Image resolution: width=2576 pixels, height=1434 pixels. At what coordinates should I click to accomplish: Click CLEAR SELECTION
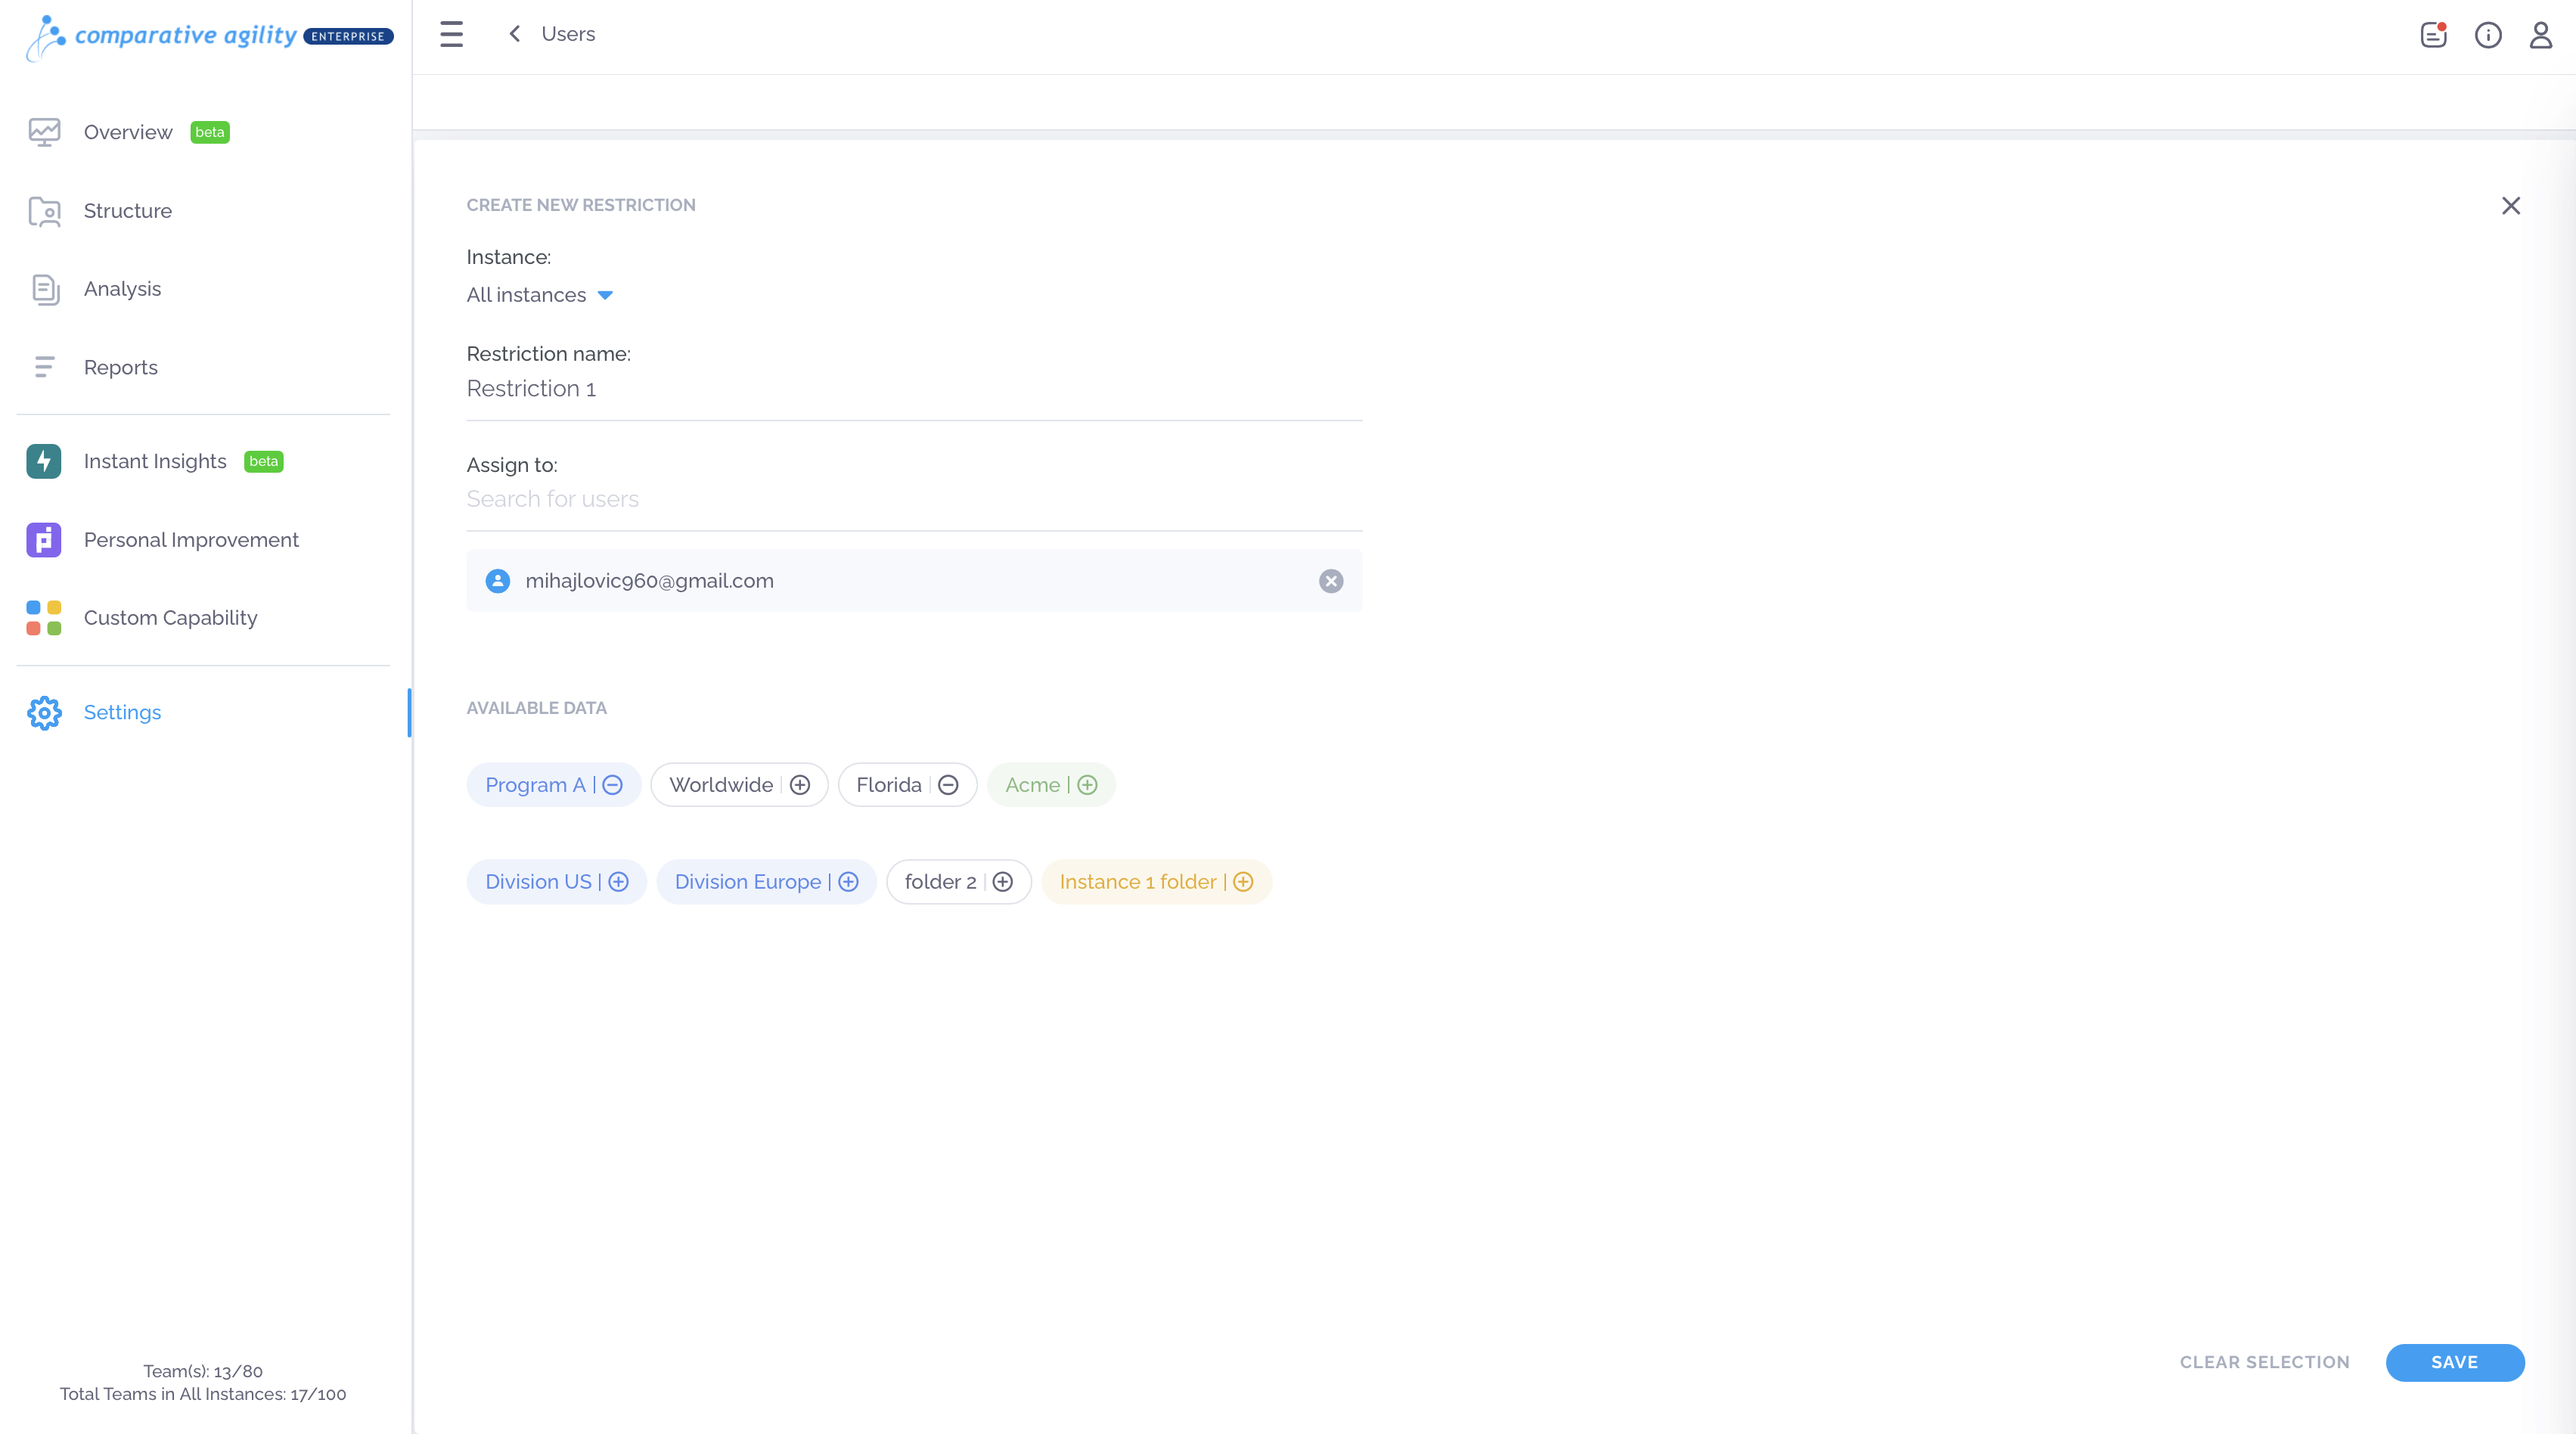2265,1362
